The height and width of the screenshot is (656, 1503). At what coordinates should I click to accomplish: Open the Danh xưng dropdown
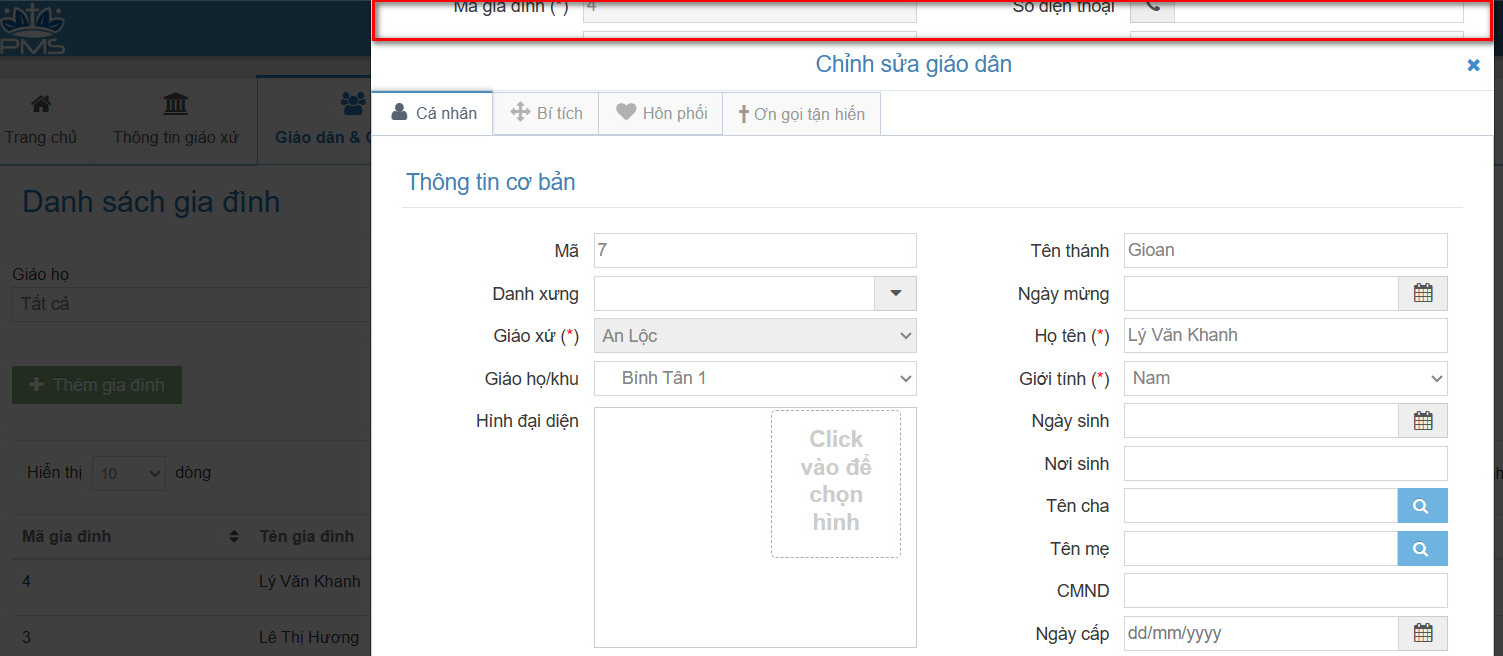click(x=895, y=293)
